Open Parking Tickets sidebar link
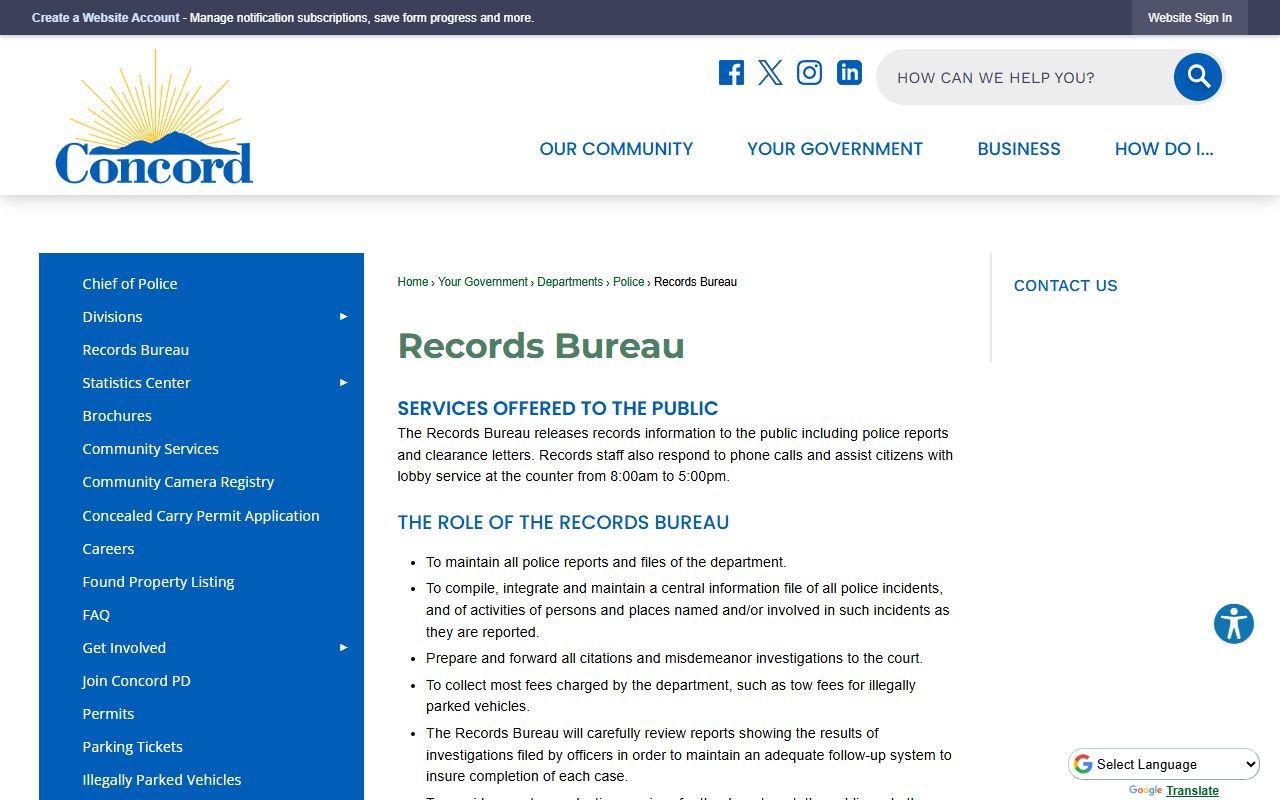 point(132,747)
